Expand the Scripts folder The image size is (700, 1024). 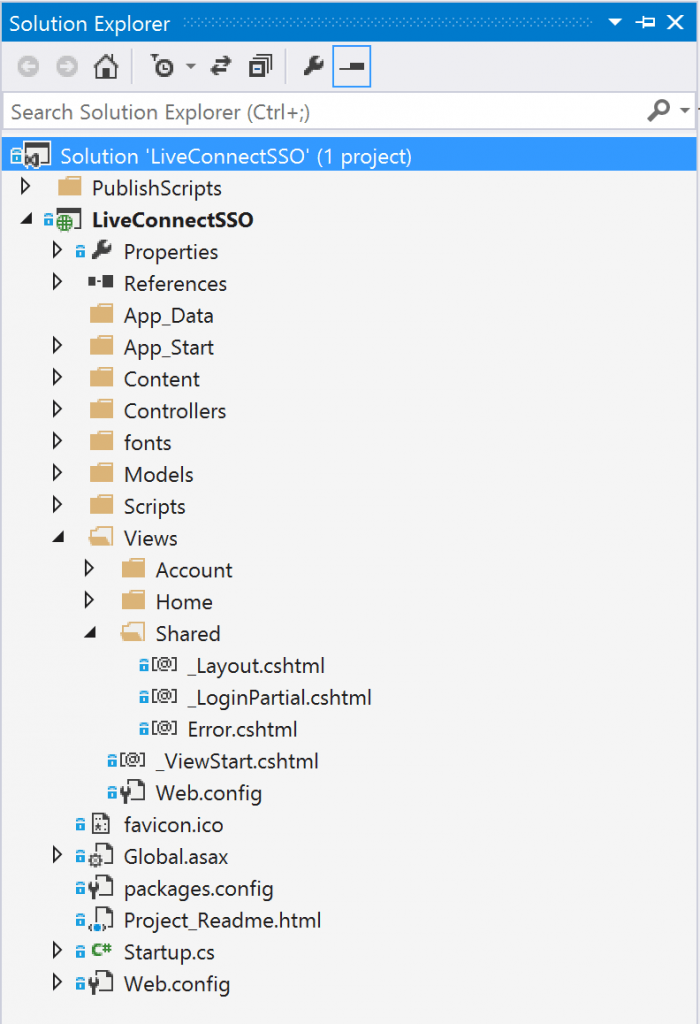57,505
